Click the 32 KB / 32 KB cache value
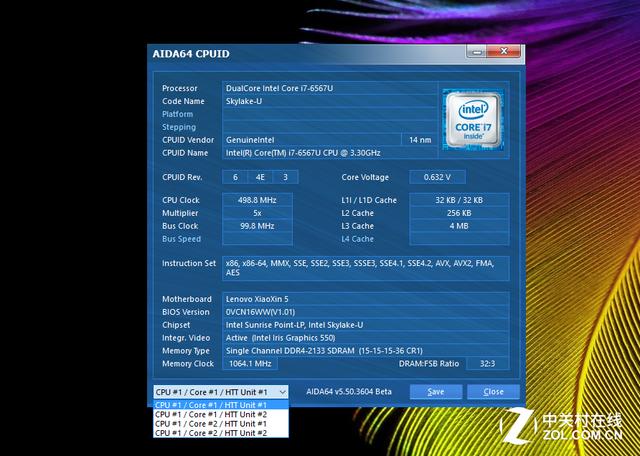This screenshot has height=456, width=640. (x=459, y=200)
